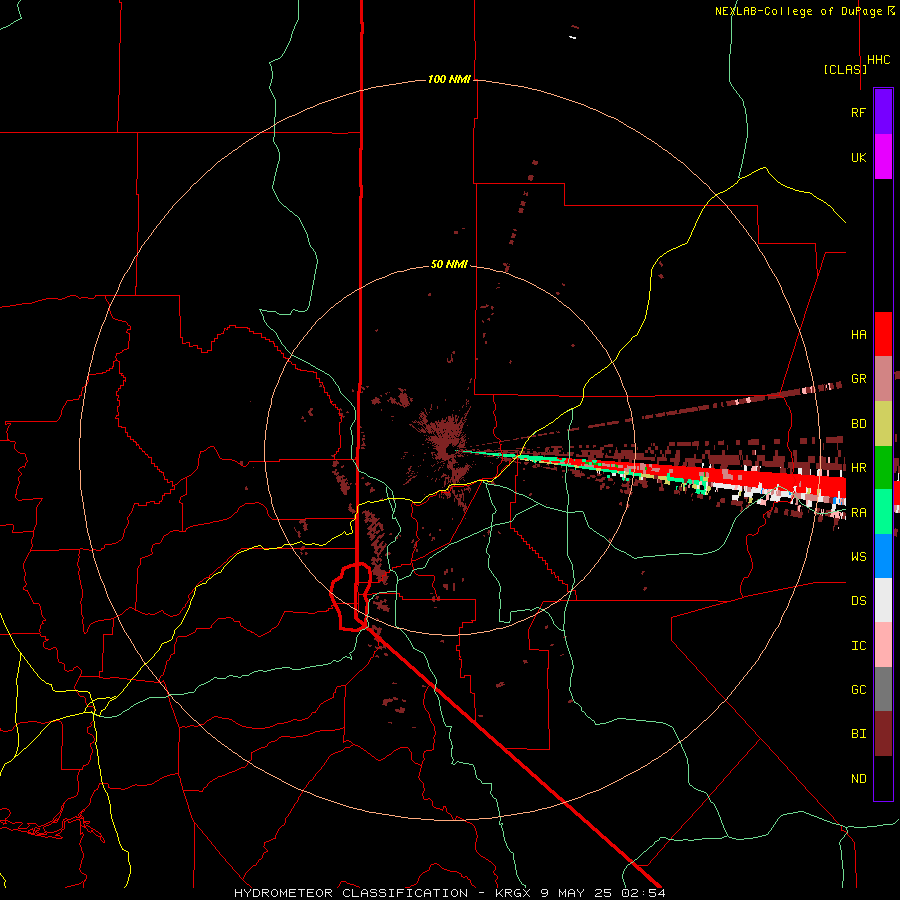Viewport: 900px width, 900px height.
Task: Click the '[CLAS]' unit label
Action: coord(845,69)
